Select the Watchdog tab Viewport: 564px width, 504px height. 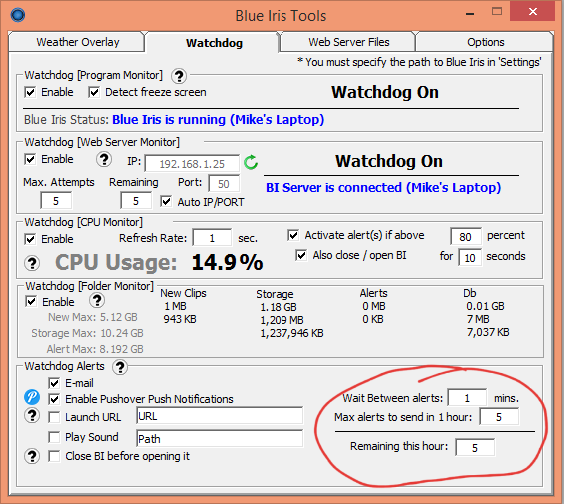point(214,43)
